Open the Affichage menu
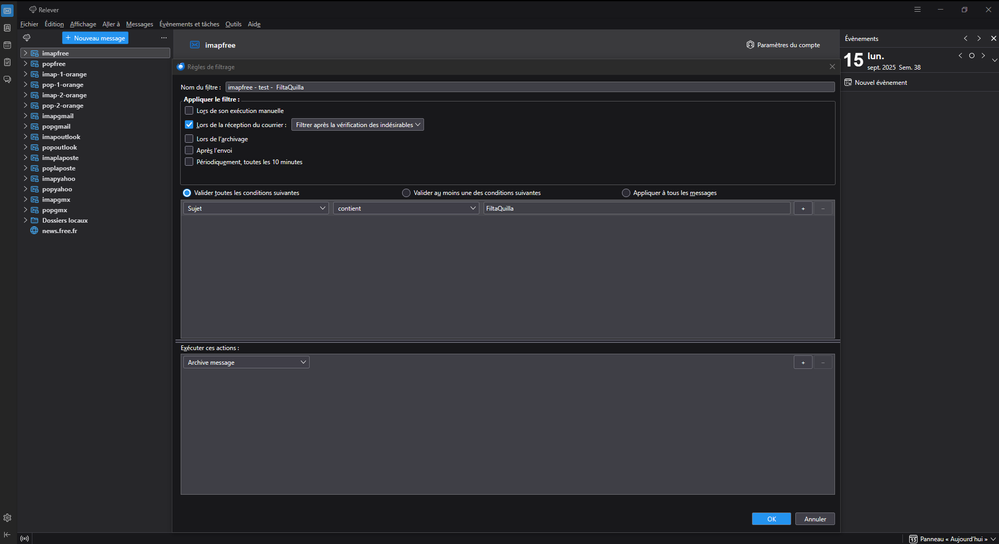The image size is (999, 544). (x=83, y=24)
